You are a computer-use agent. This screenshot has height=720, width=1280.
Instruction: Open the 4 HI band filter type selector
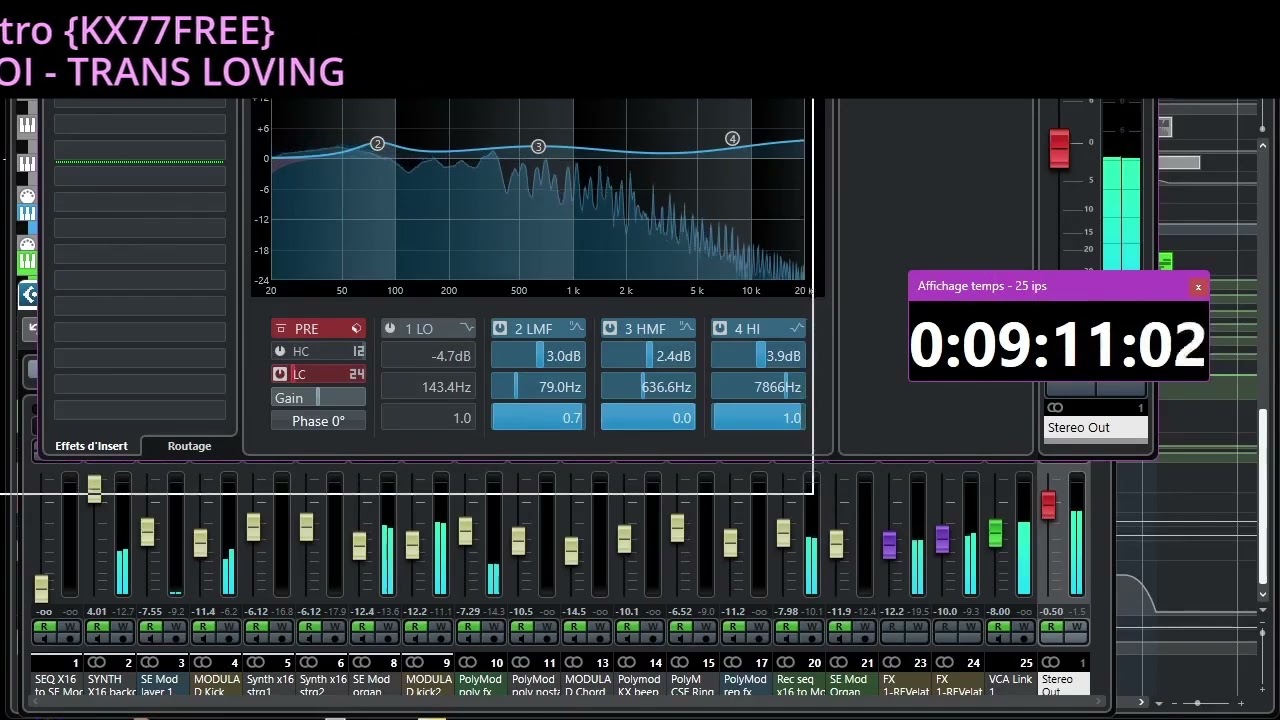796,328
